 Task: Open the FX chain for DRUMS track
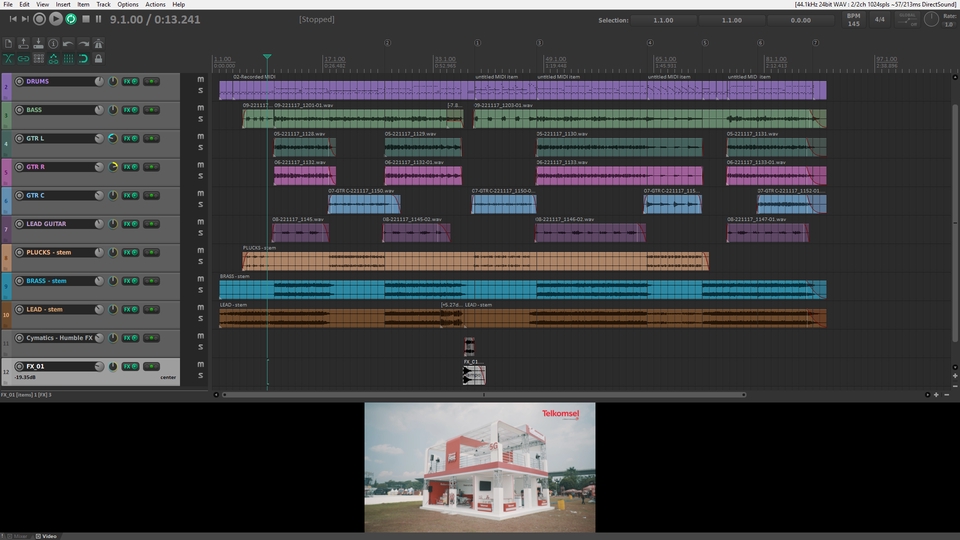pos(127,81)
